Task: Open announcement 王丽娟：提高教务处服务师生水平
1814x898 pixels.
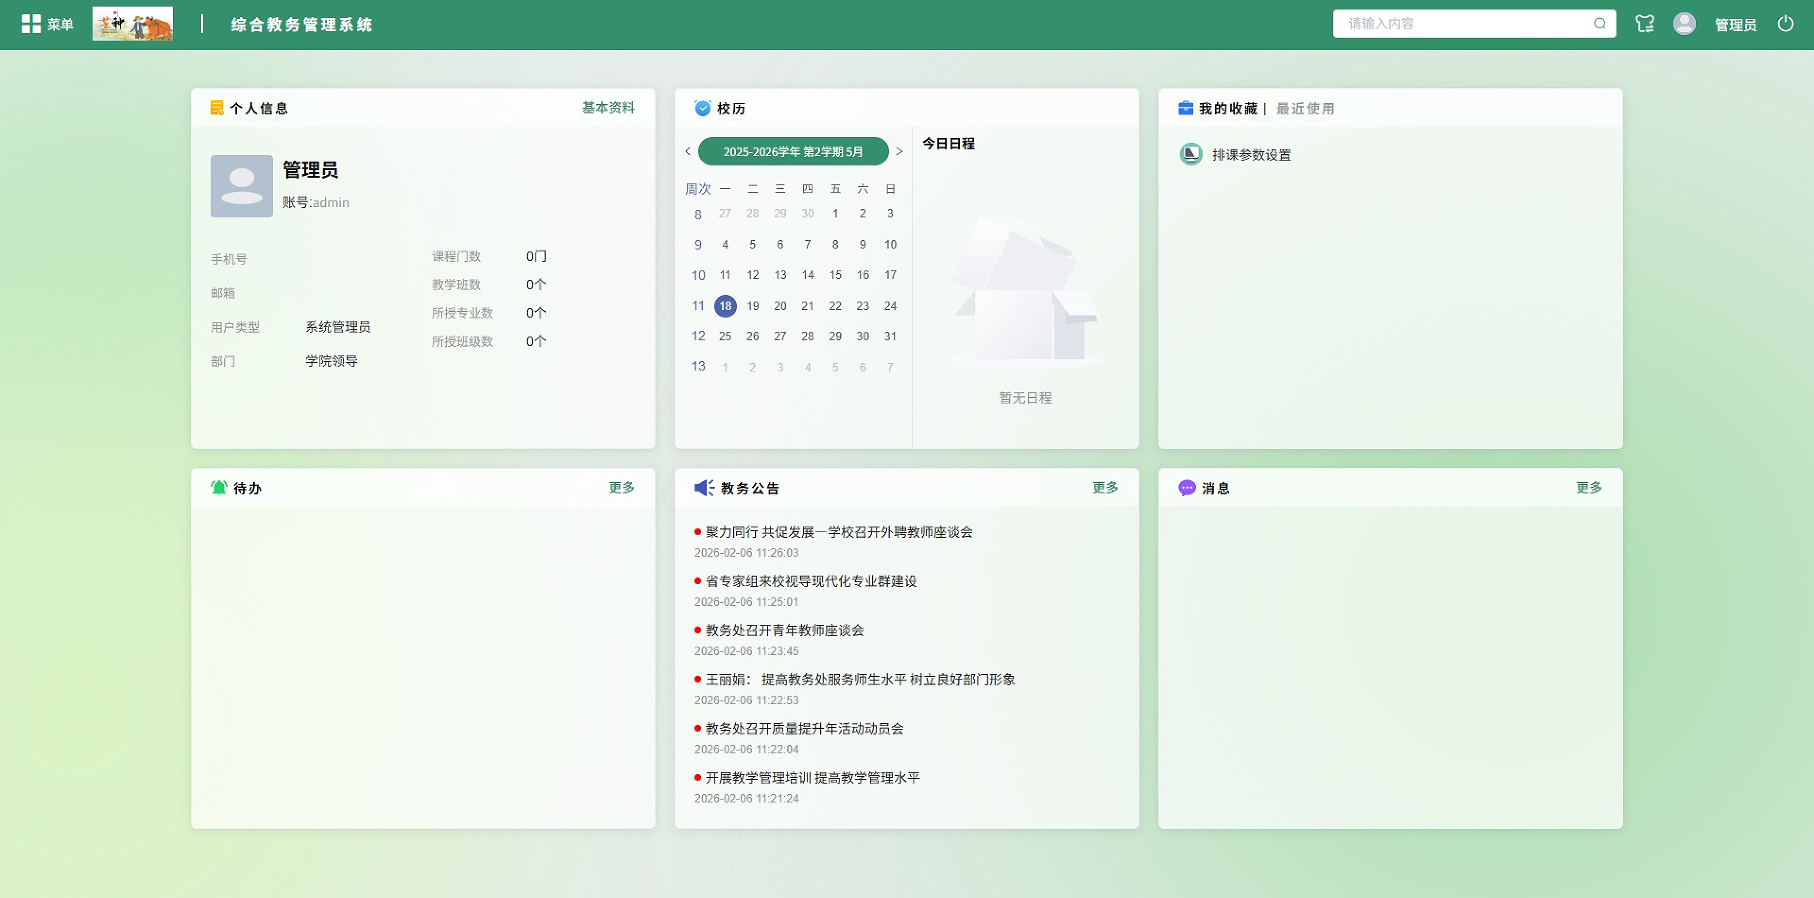Action: 860,679
